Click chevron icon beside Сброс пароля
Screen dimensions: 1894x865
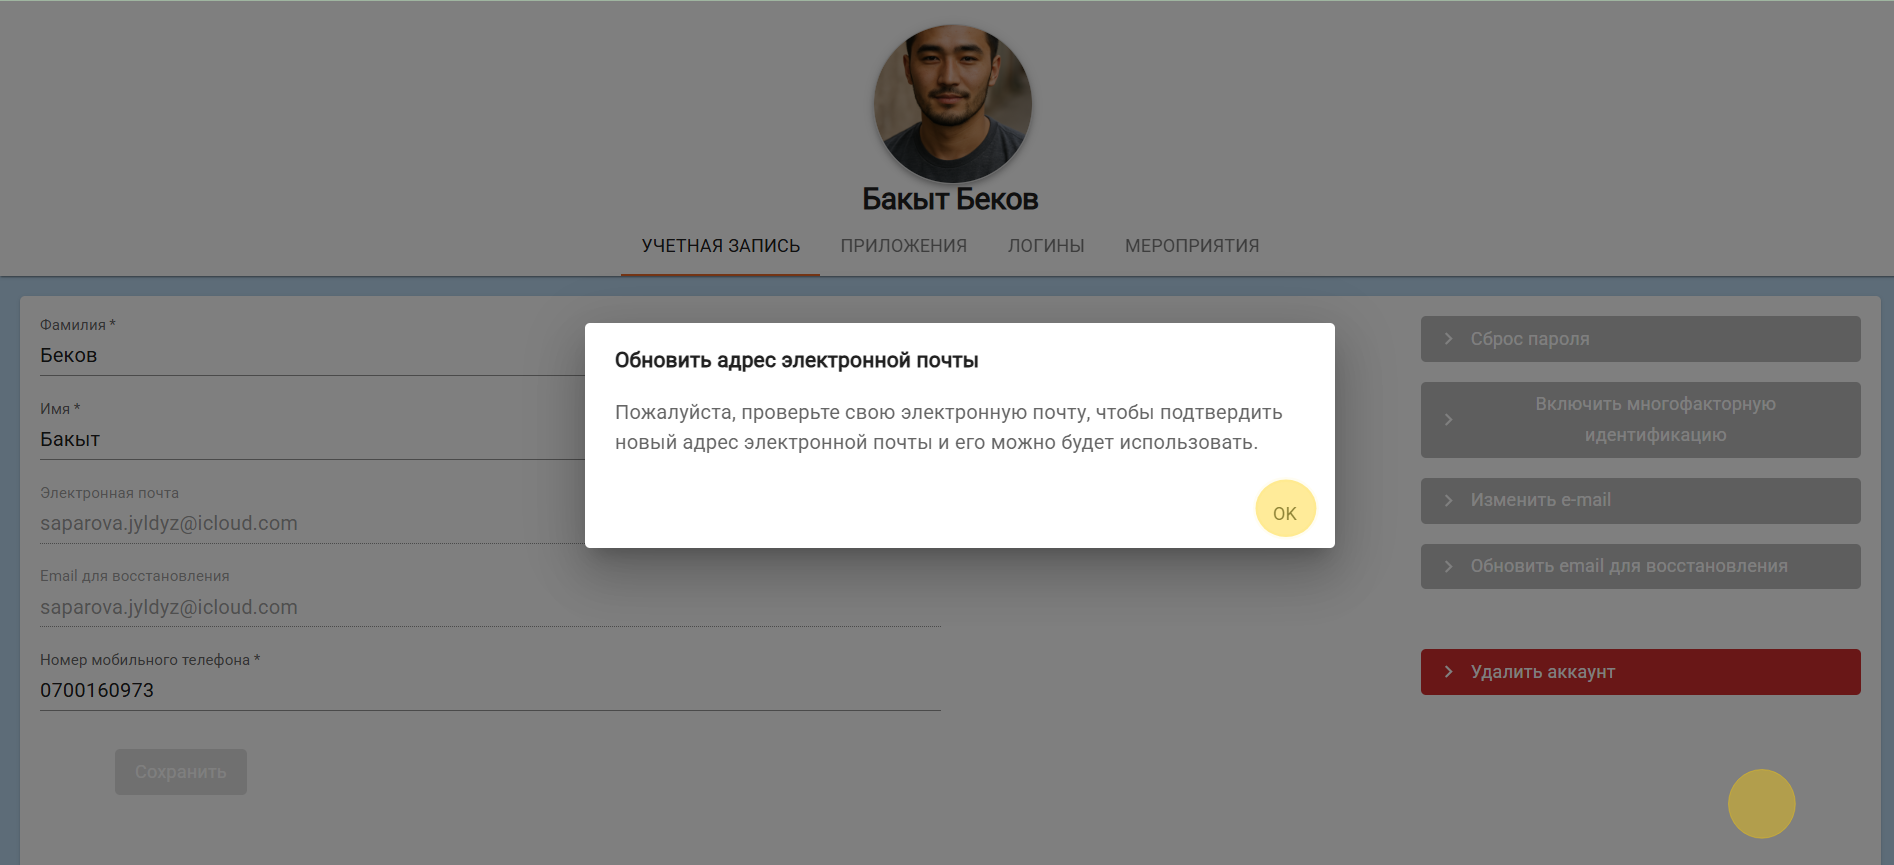coord(1448,339)
